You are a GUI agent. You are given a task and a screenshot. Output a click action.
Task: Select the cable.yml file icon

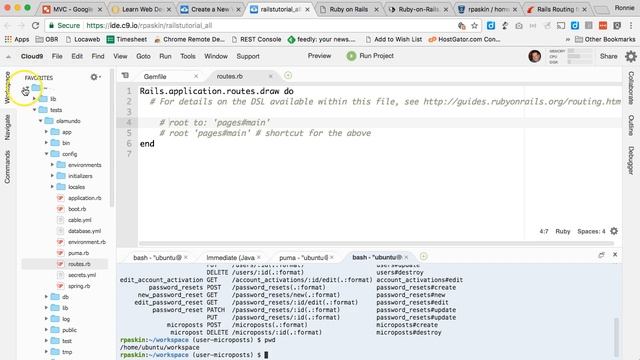pos(60,220)
